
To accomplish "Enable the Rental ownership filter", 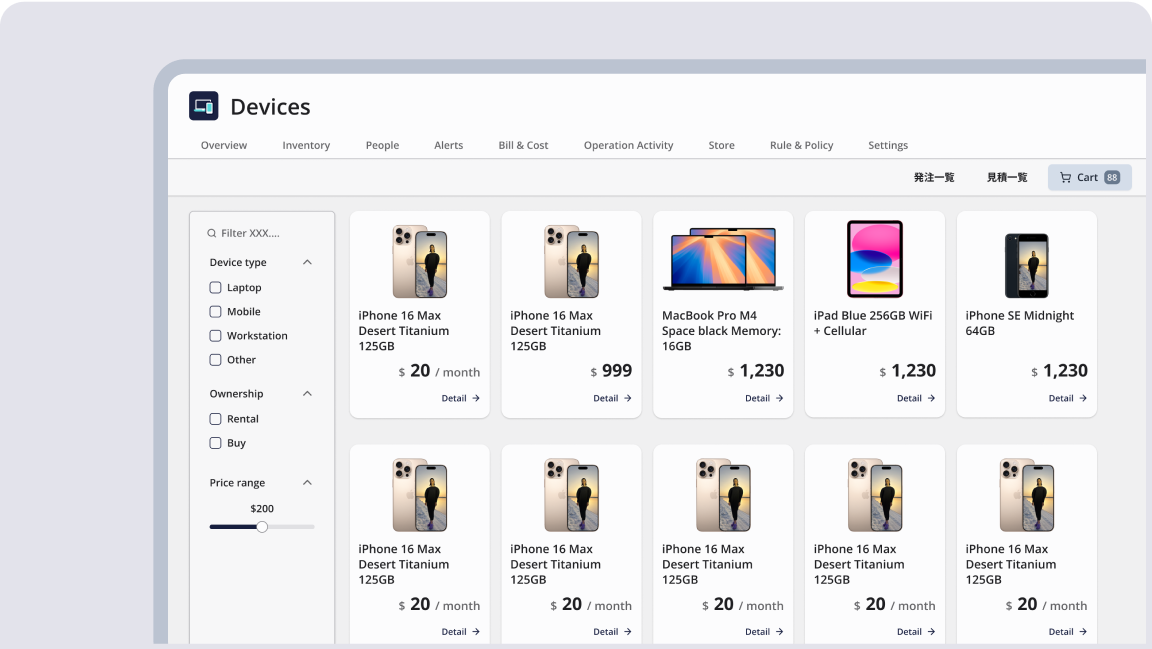I will 215,419.
